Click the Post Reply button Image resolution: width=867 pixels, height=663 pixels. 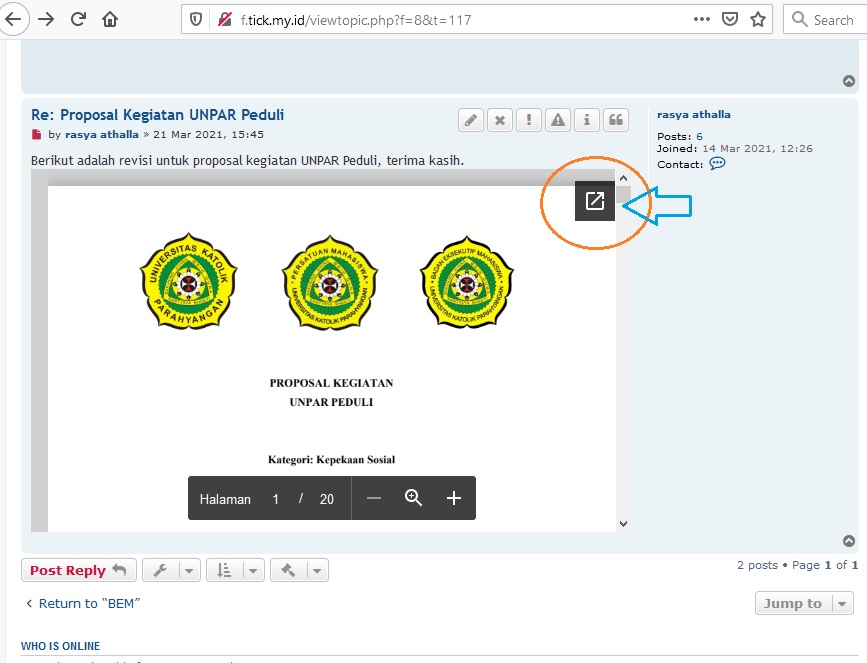click(x=77, y=570)
